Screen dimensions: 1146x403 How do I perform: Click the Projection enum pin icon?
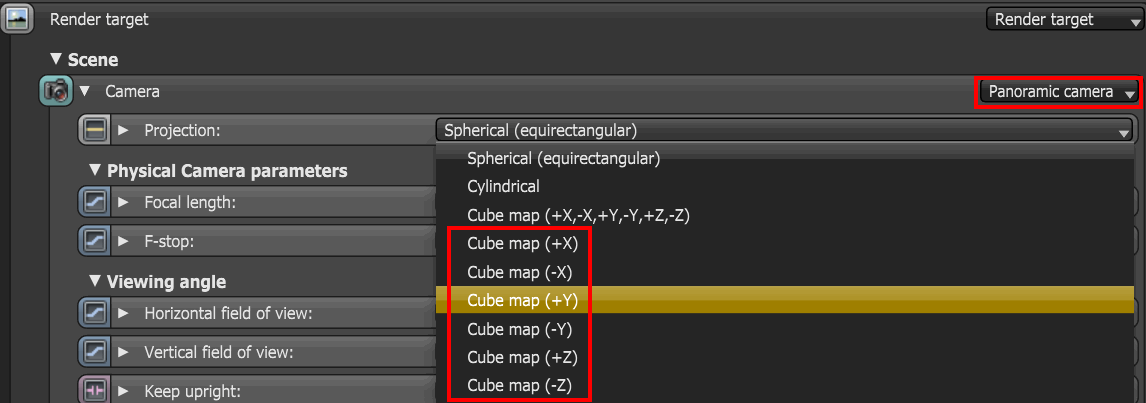click(95, 130)
